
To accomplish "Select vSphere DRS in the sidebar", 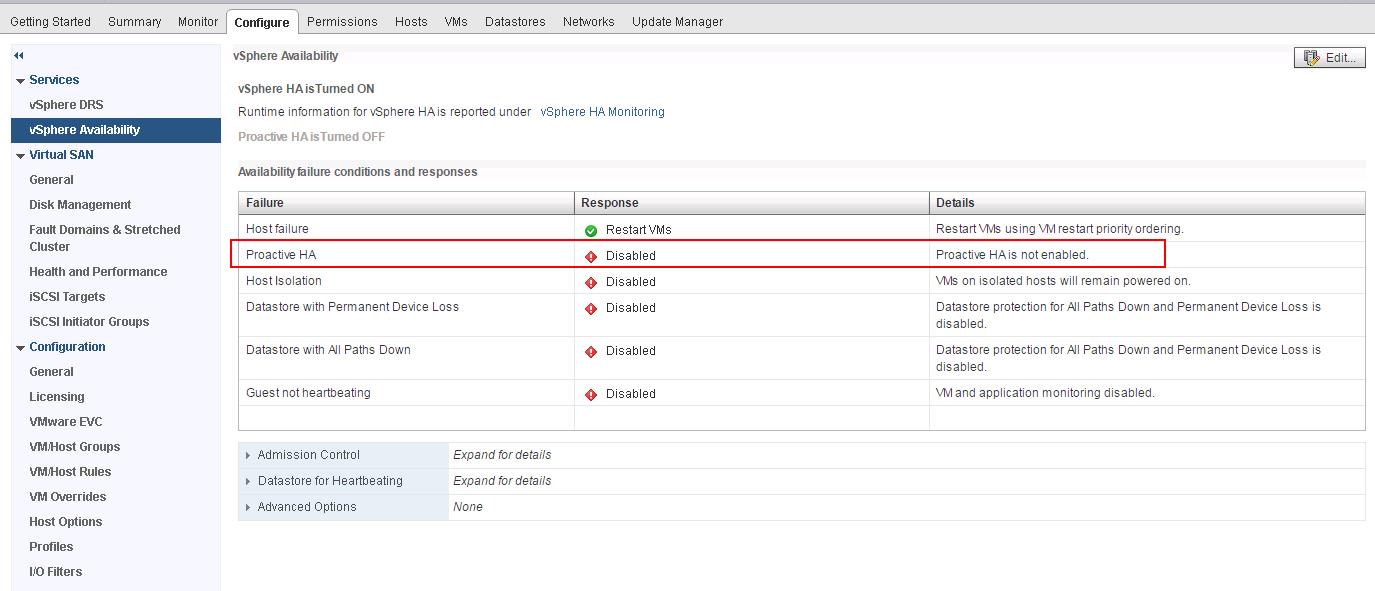I will pos(66,105).
